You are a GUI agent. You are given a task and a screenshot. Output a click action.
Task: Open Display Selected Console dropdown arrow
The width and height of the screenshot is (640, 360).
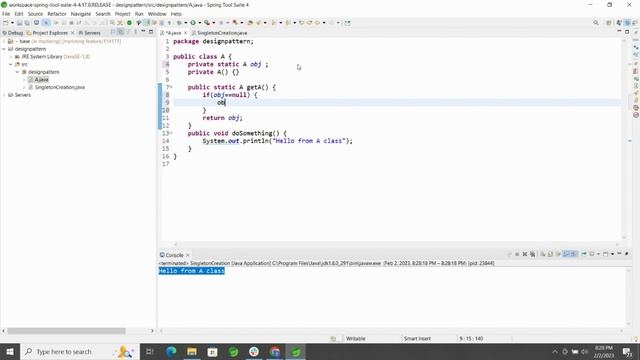click(598, 254)
